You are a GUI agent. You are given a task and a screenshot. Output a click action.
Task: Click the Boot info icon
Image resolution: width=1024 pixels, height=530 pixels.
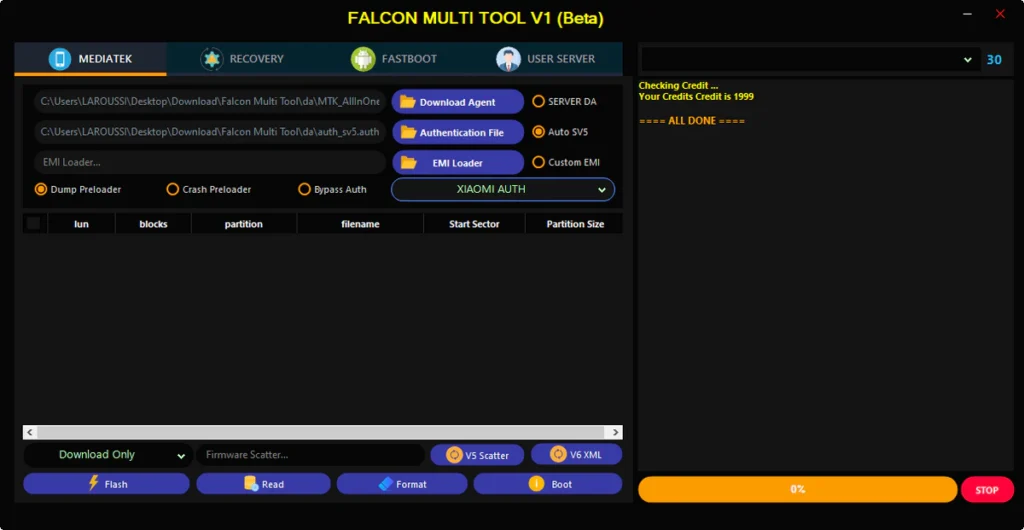[536, 484]
